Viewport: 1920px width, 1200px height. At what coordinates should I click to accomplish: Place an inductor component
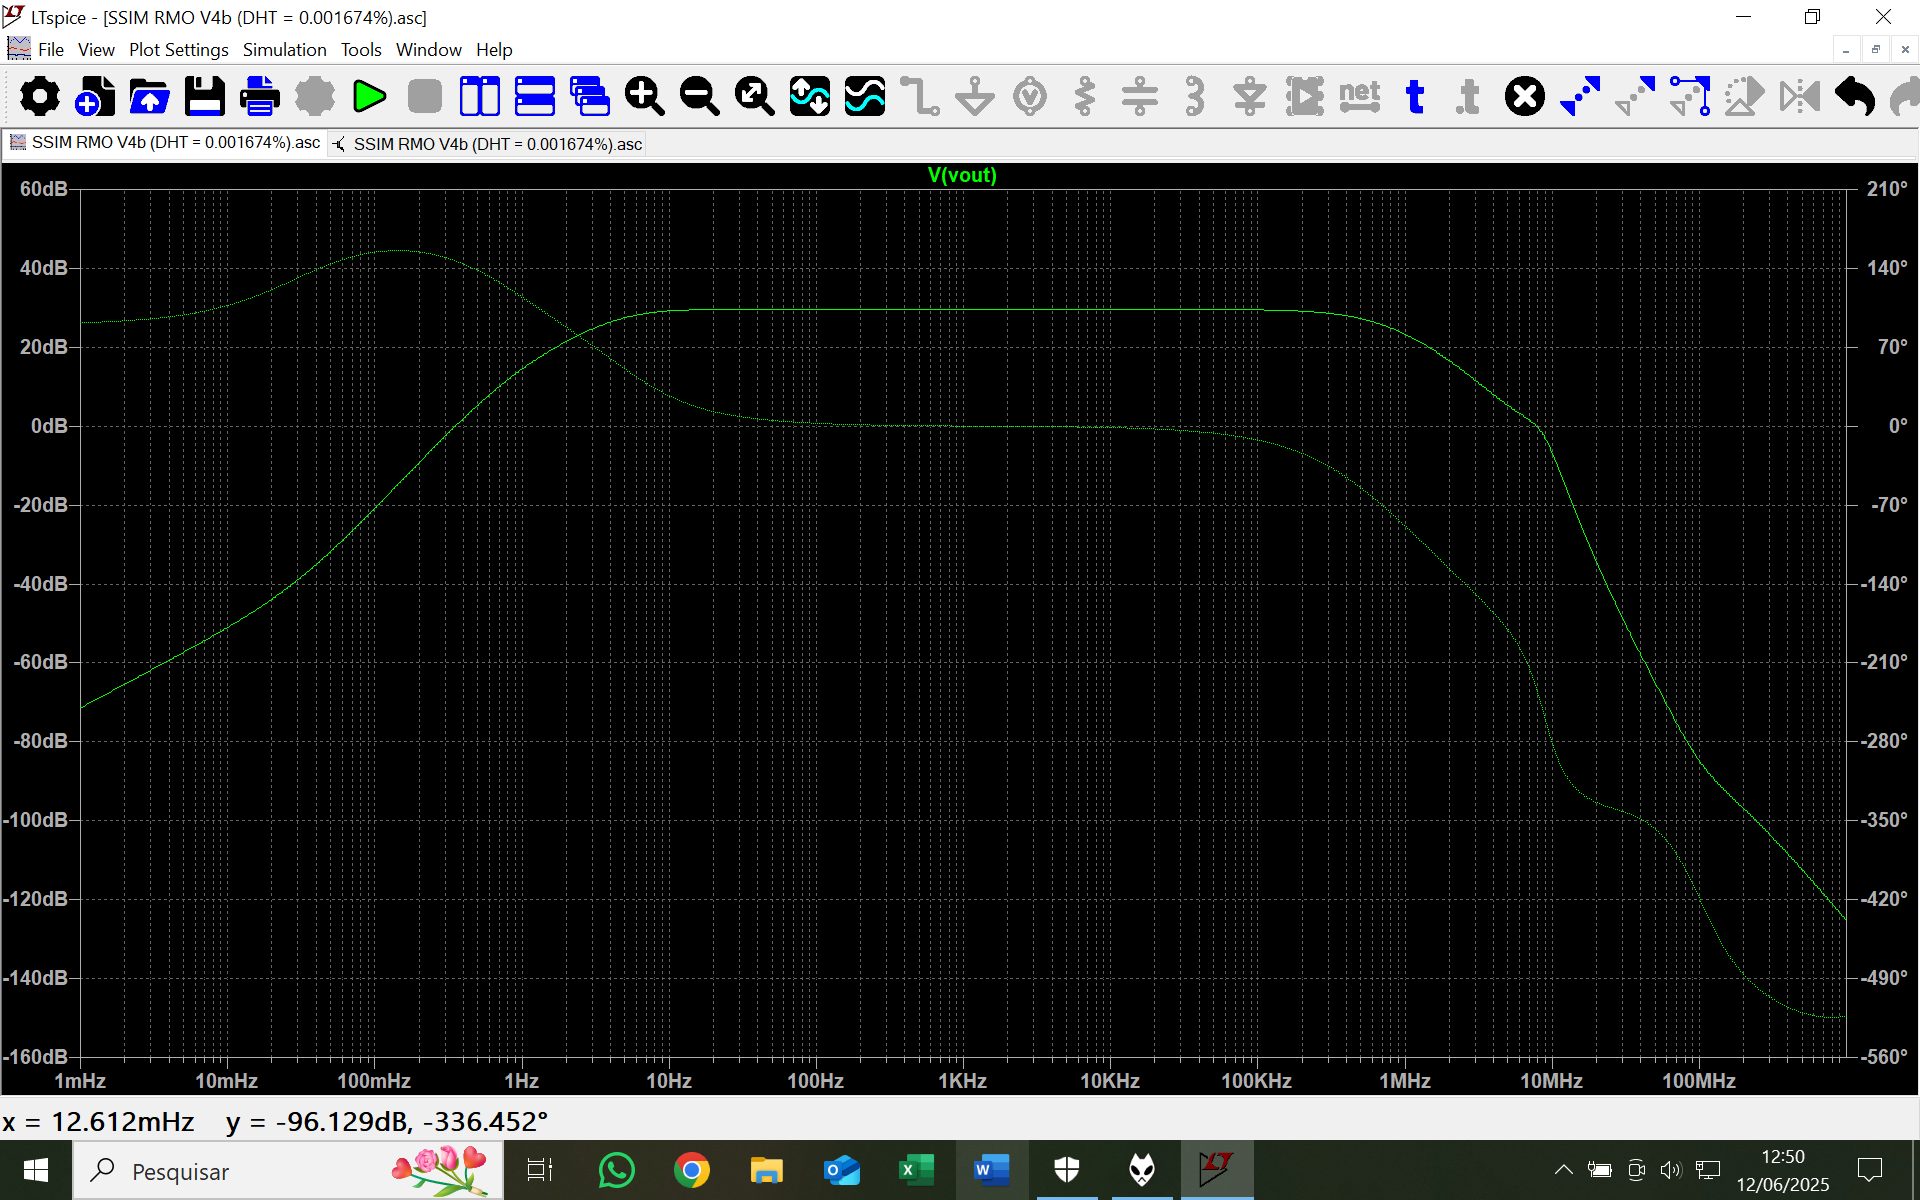pyautogui.click(x=1195, y=97)
